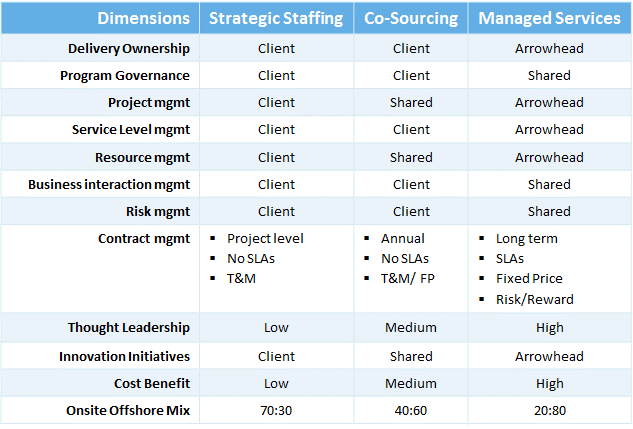Select the Program Governance row label

(125, 75)
